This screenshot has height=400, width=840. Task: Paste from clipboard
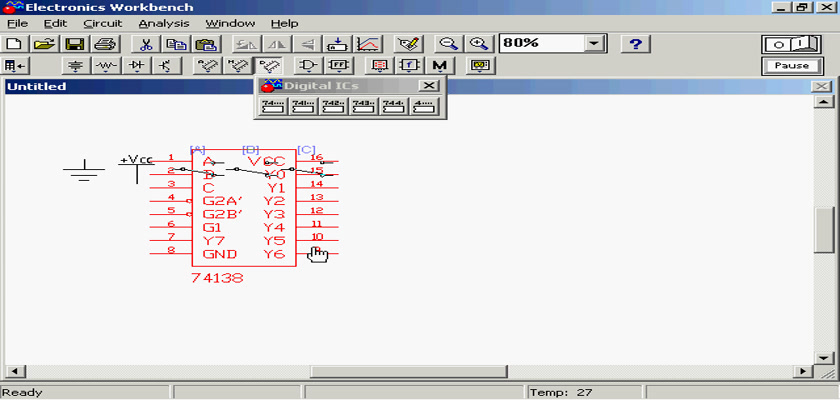point(205,44)
